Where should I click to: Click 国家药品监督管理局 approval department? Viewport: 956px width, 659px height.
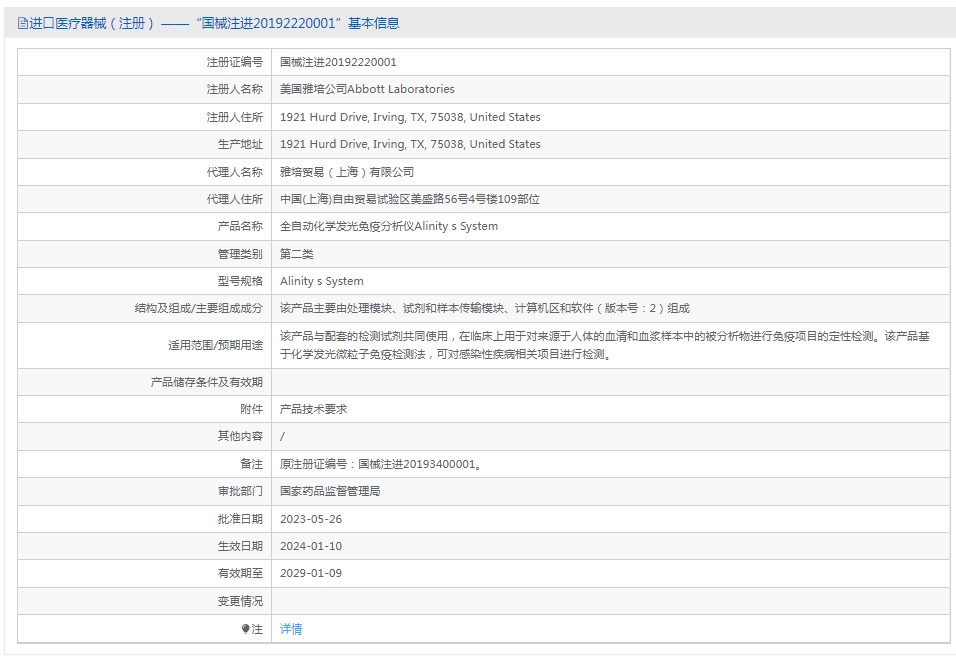point(330,491)
